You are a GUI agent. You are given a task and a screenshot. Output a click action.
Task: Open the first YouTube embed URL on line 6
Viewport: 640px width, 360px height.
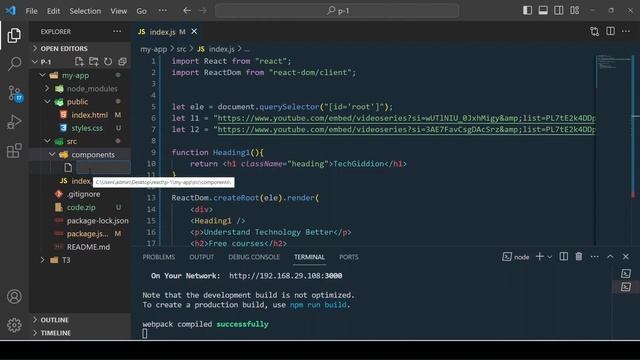click(406, 118)
